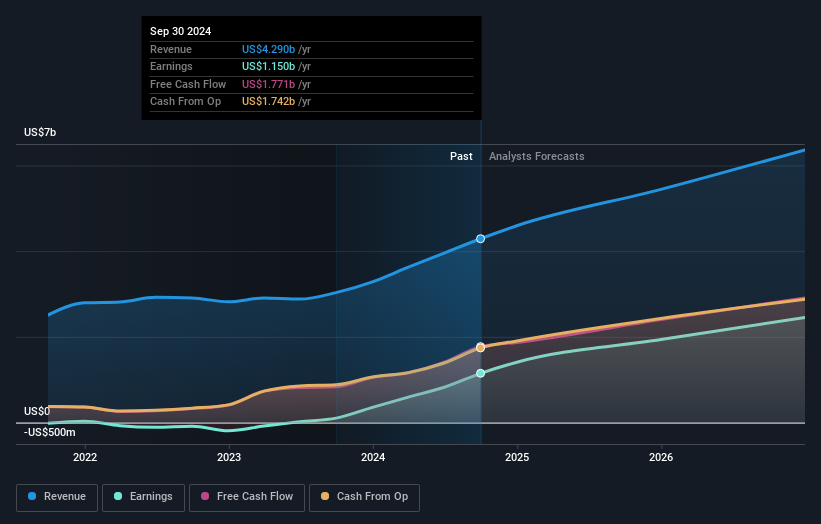Click the US$1.771b free cash flow value
The width and height of the screenshot is (821, 524).
[269, 84]
